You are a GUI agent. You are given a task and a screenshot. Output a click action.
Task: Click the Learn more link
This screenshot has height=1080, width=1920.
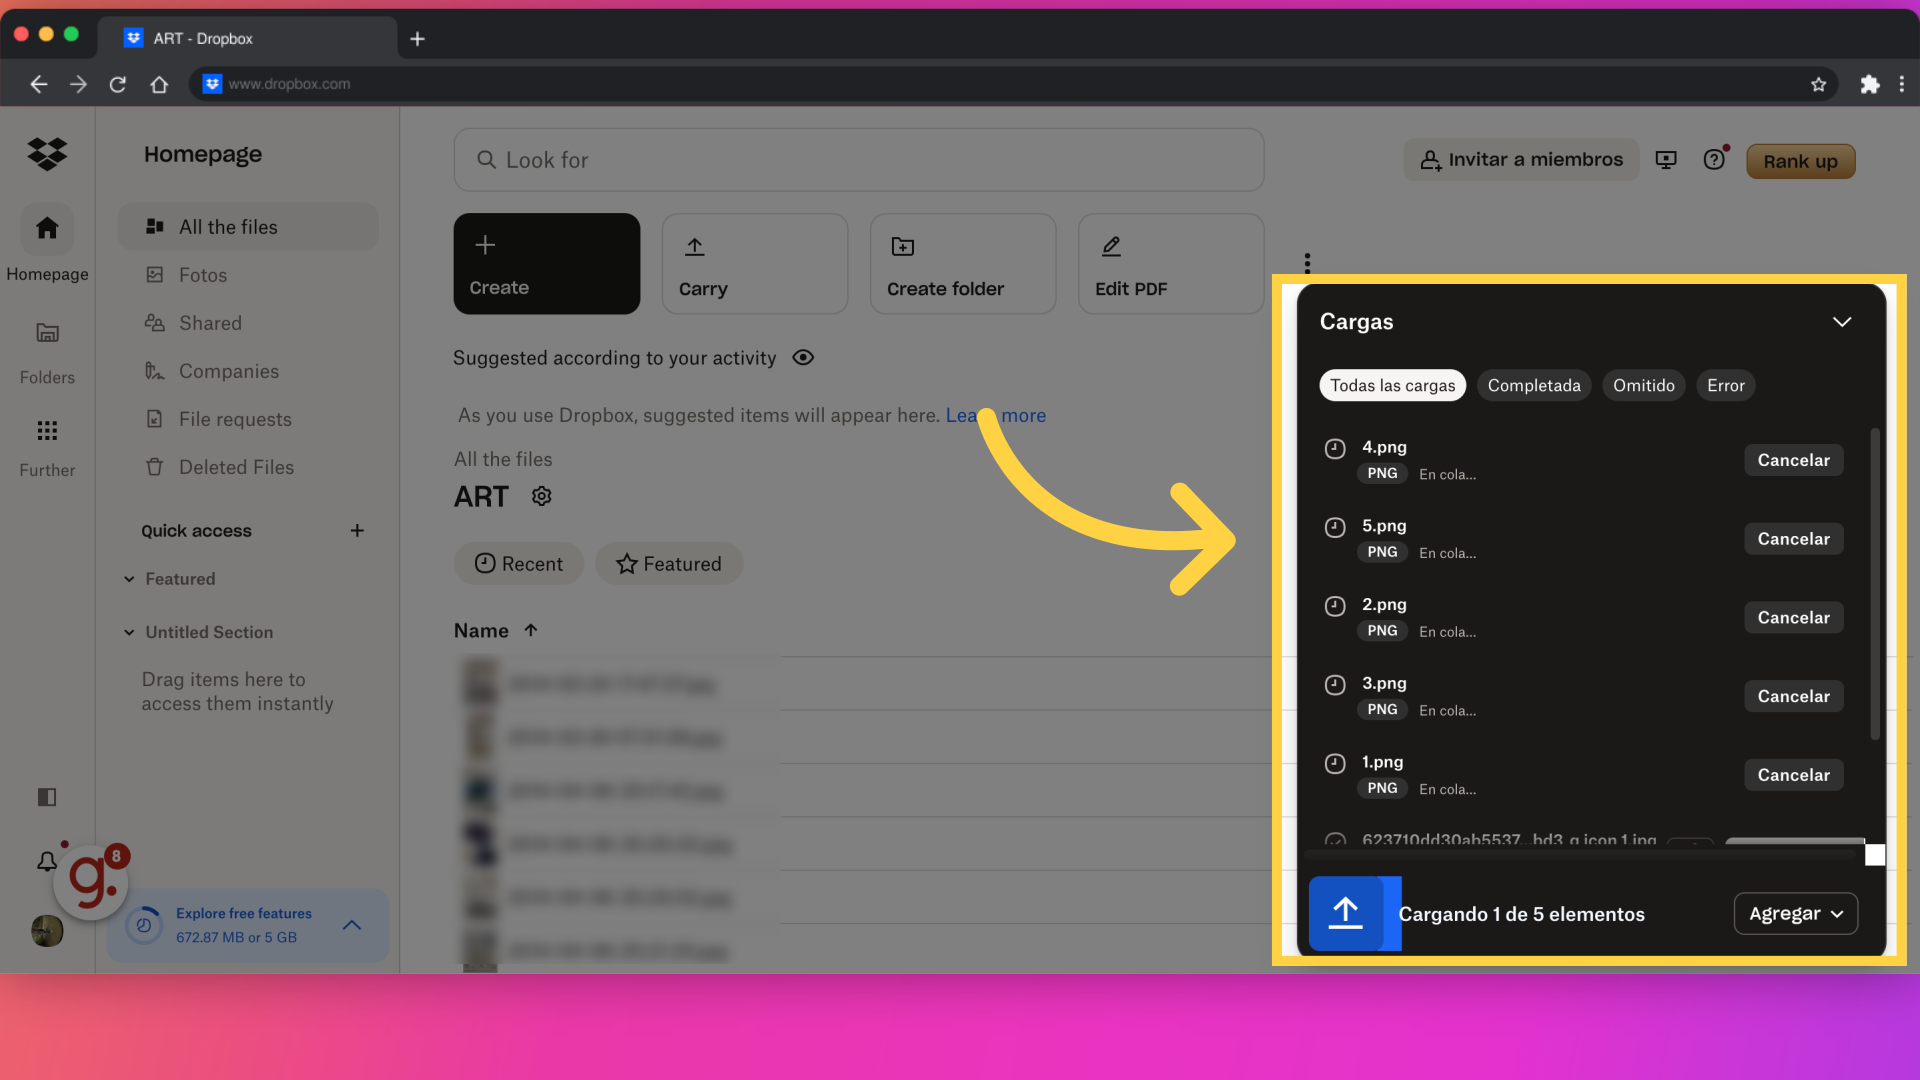pos(996,414)
